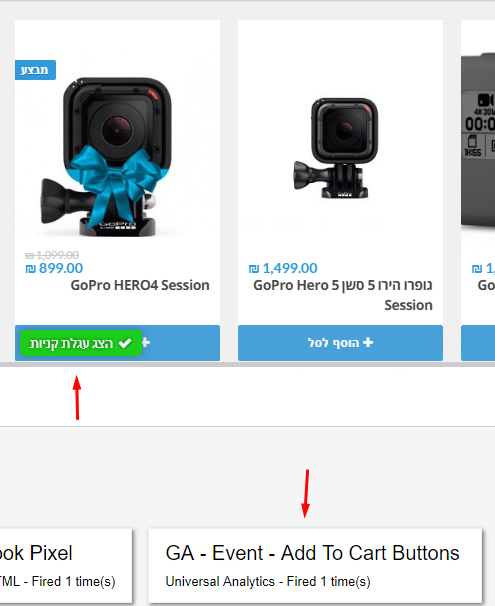Click the 1,499.00 price label
The width and height of the screenshot is (495, 606).
(x=283, y=268)
